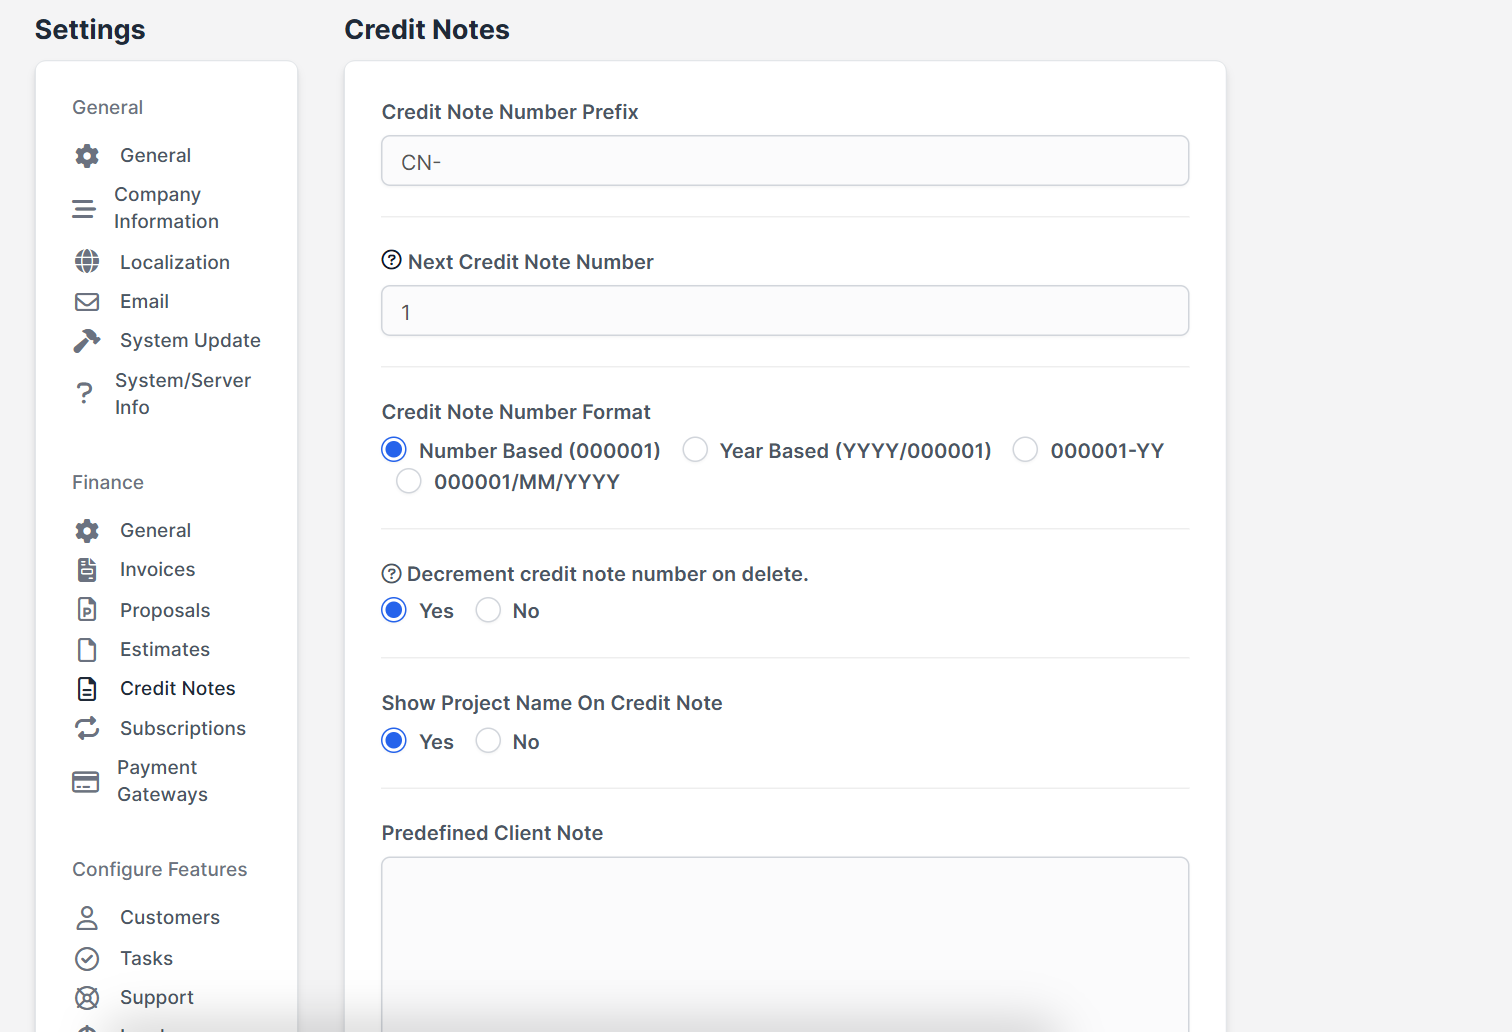
Task: Select Year Based (YYYY/000001) format
Action: click(695, 450)
